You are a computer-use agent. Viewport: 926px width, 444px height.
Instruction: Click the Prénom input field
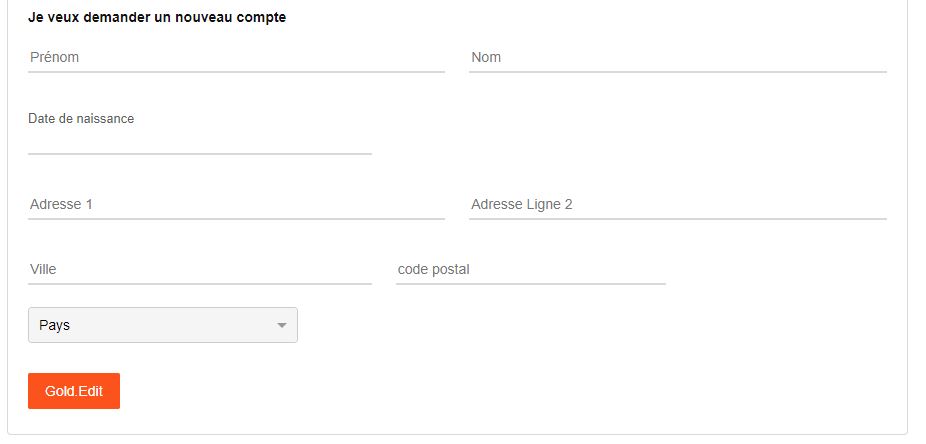tap(236, 58)
